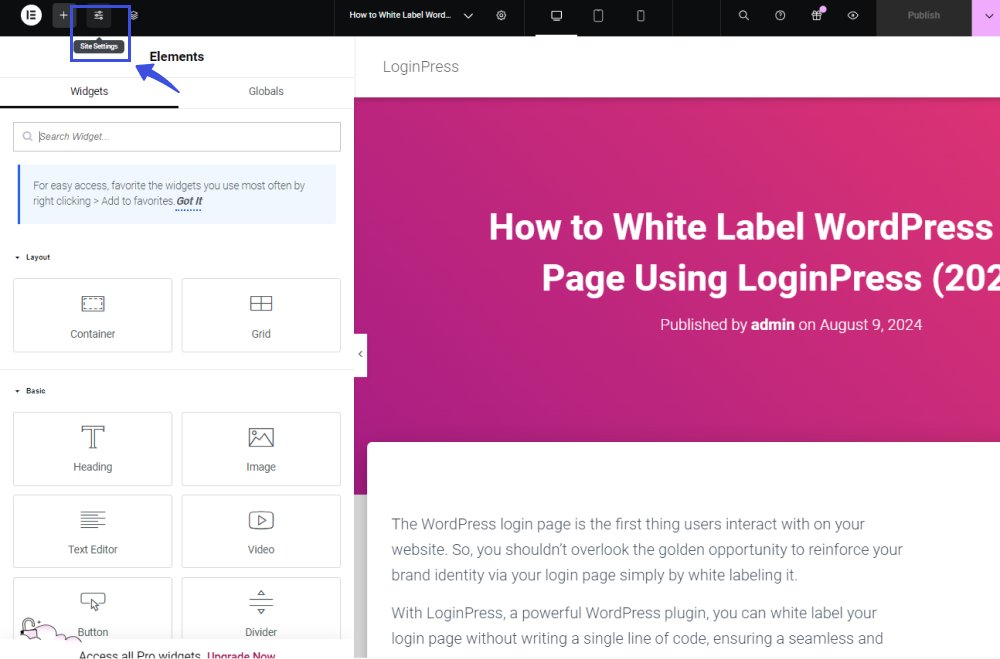Open the What's New gift icon
The image size is (1000, 659).
pos(816,15)
